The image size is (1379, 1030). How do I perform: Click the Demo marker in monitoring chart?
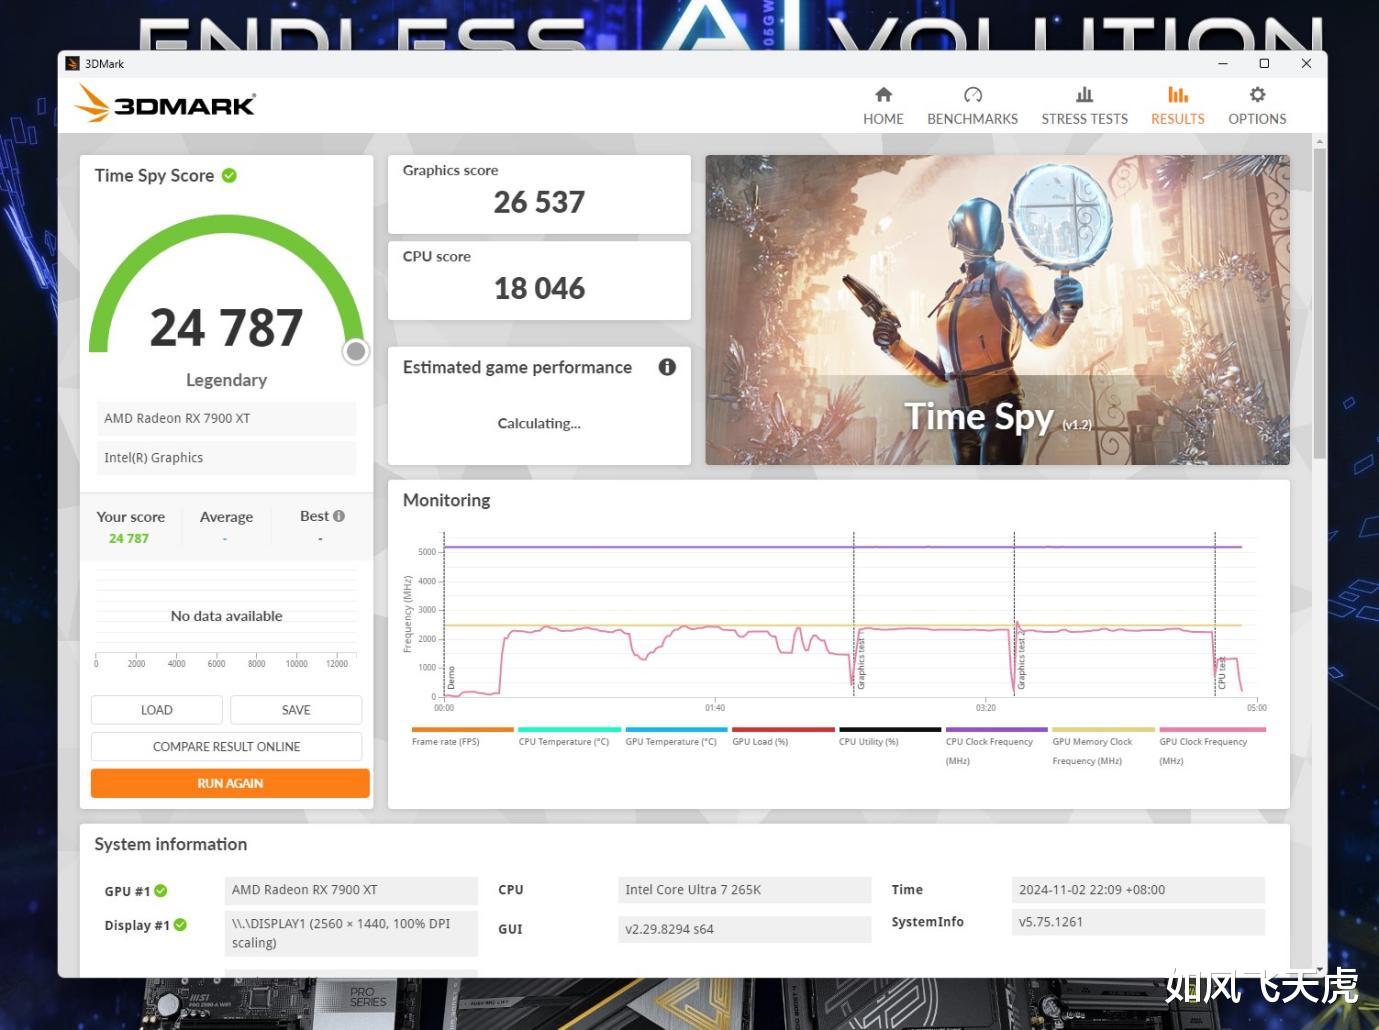(451, 678)
